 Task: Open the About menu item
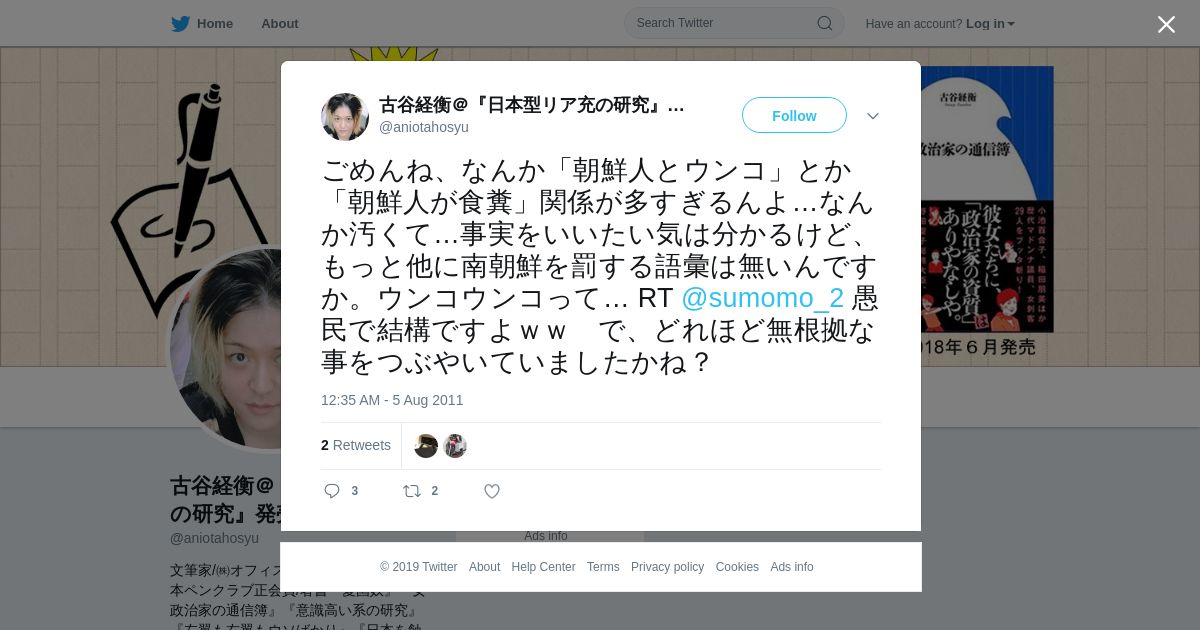point(280,24)
